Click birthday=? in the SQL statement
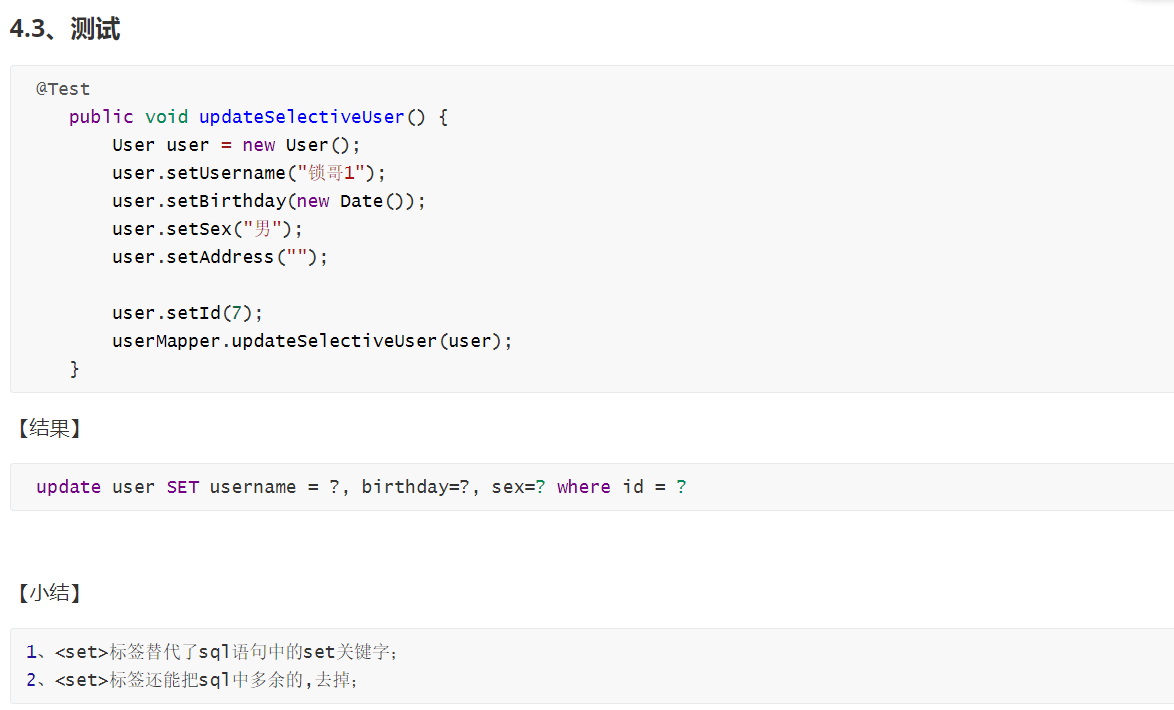The image size is (1174, 710). pos(416,487)
